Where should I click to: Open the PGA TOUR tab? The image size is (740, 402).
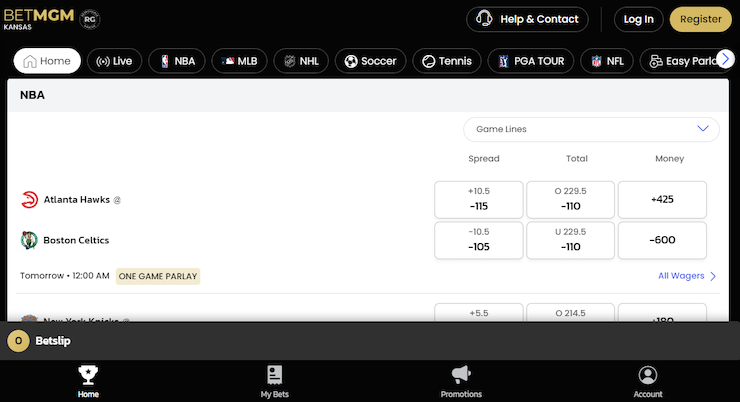[x=531, y=61]
